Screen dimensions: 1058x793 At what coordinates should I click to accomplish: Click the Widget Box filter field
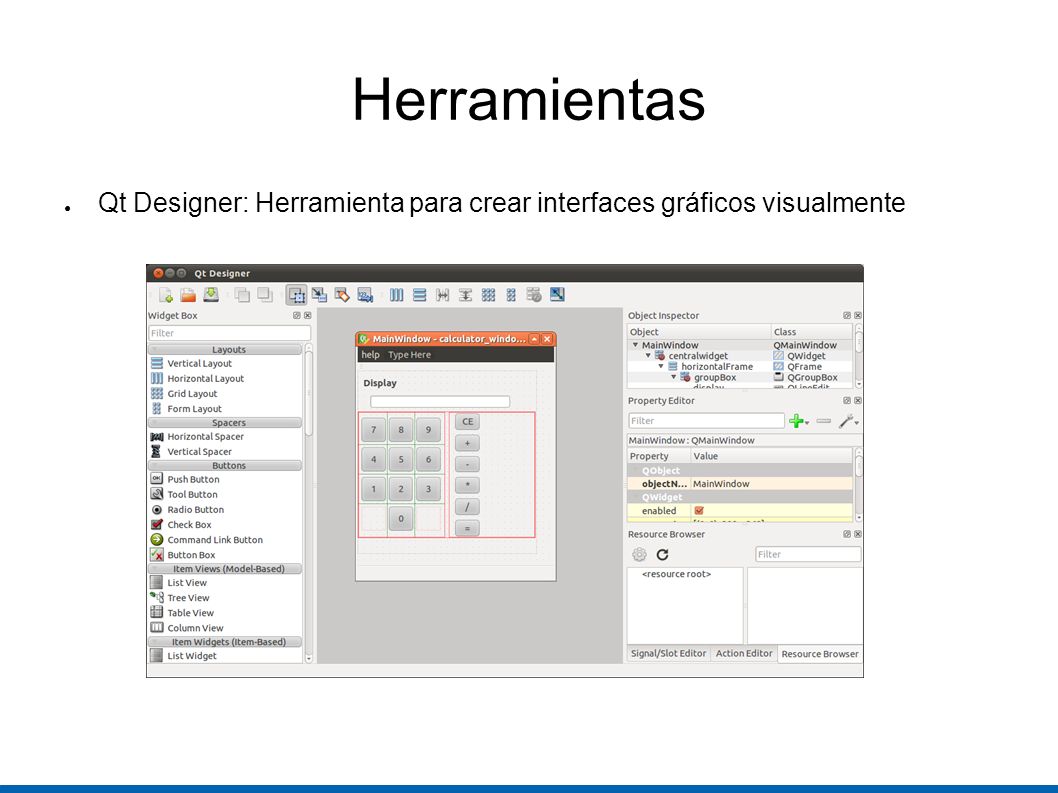[x=229, y=333]
